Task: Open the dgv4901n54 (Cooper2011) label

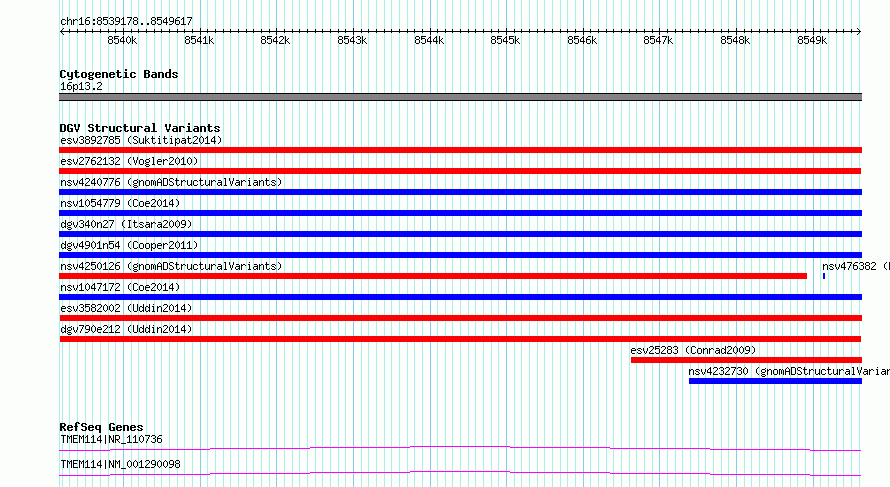Action: coord(129,245)
